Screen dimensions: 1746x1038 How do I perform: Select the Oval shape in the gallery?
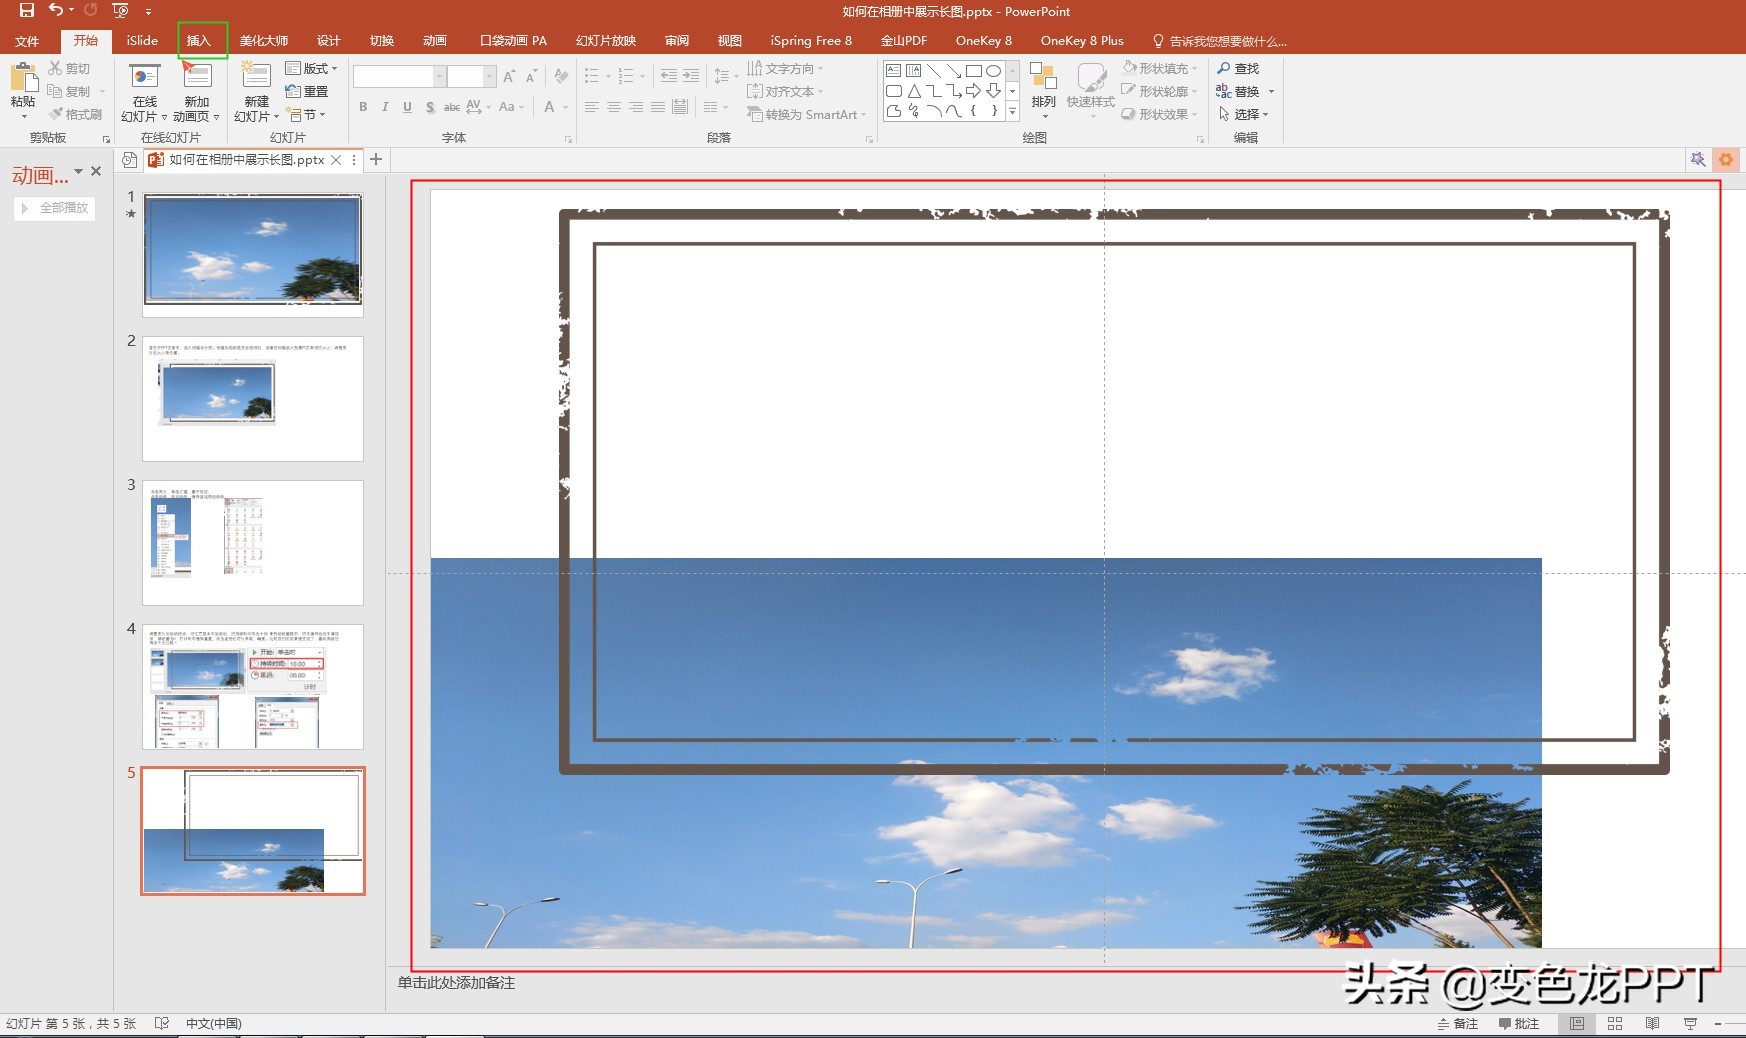click(993, 71)
